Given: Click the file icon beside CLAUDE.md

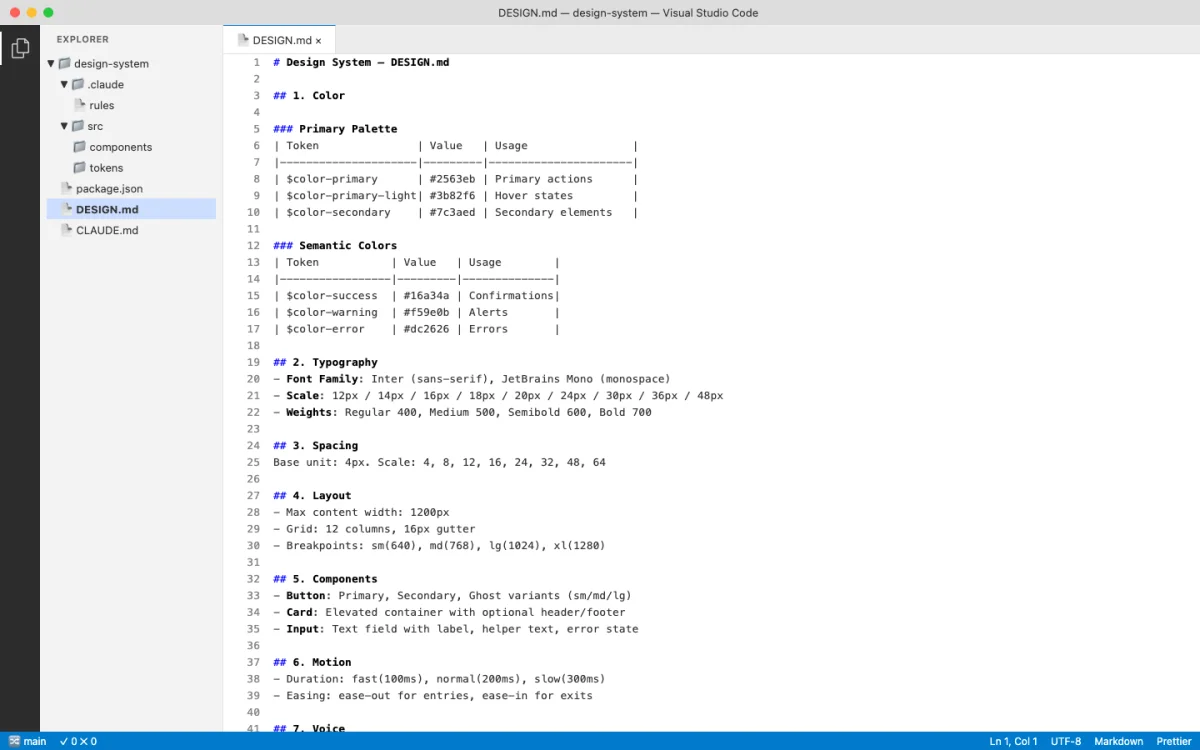Looking at the screenshot, I should pos(67,230).
